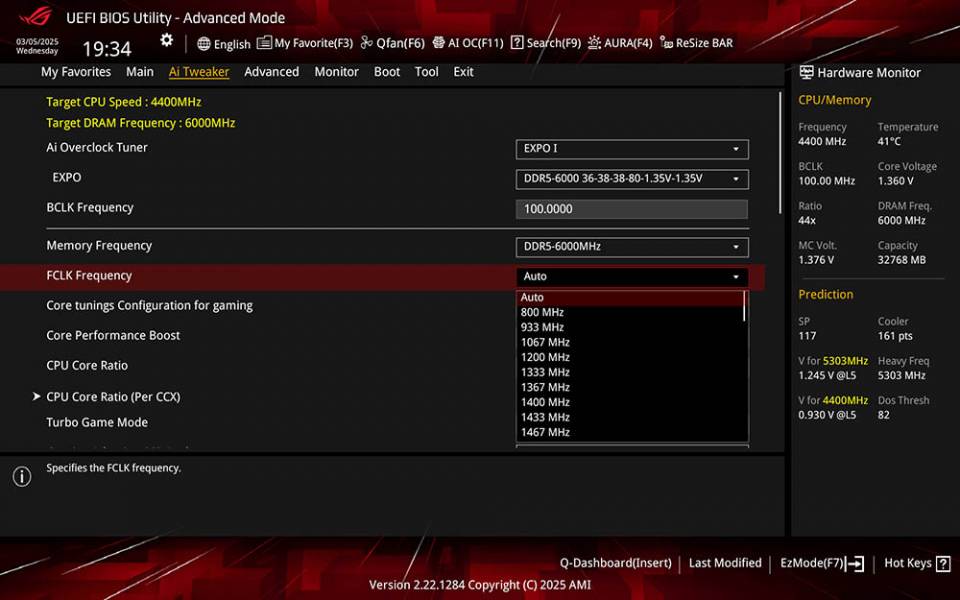This screenshot has height=600, width=960.
Task: Switch to the Main tab
Action: point(140,72)
